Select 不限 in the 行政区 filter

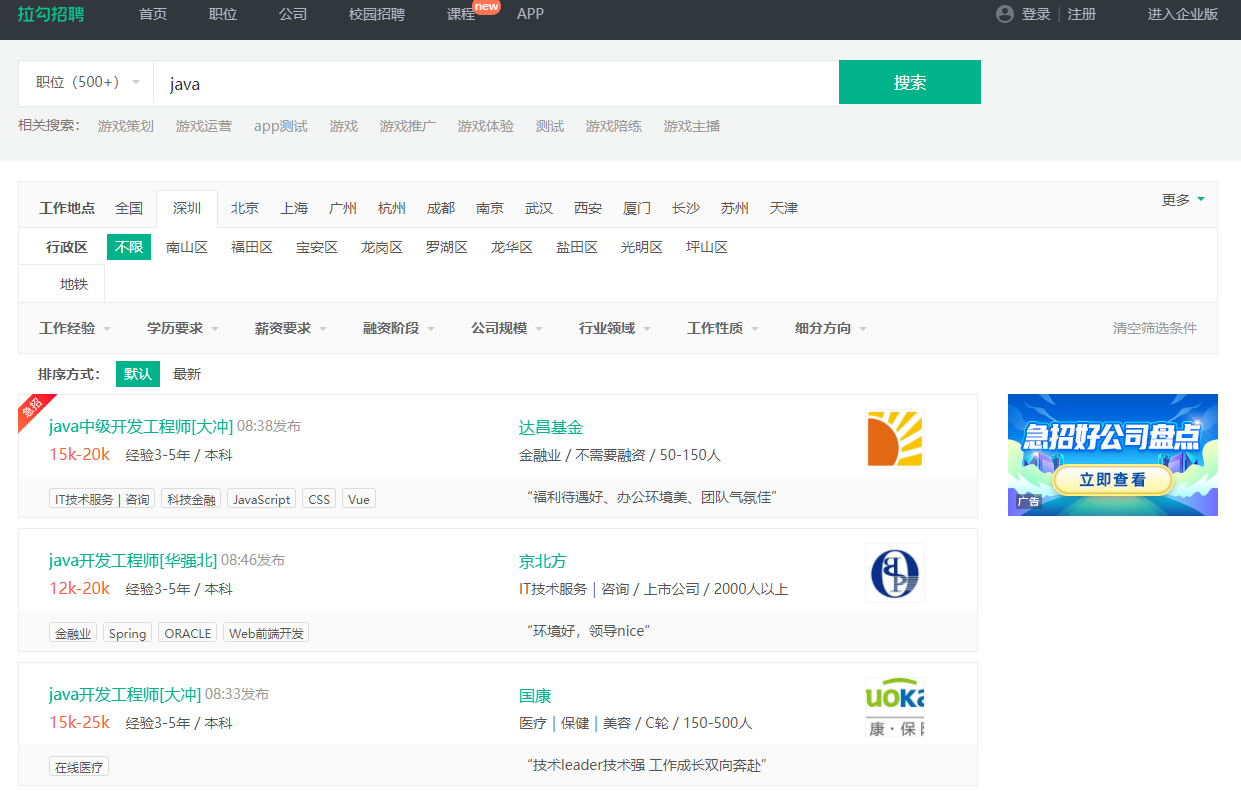click(129, 247)
